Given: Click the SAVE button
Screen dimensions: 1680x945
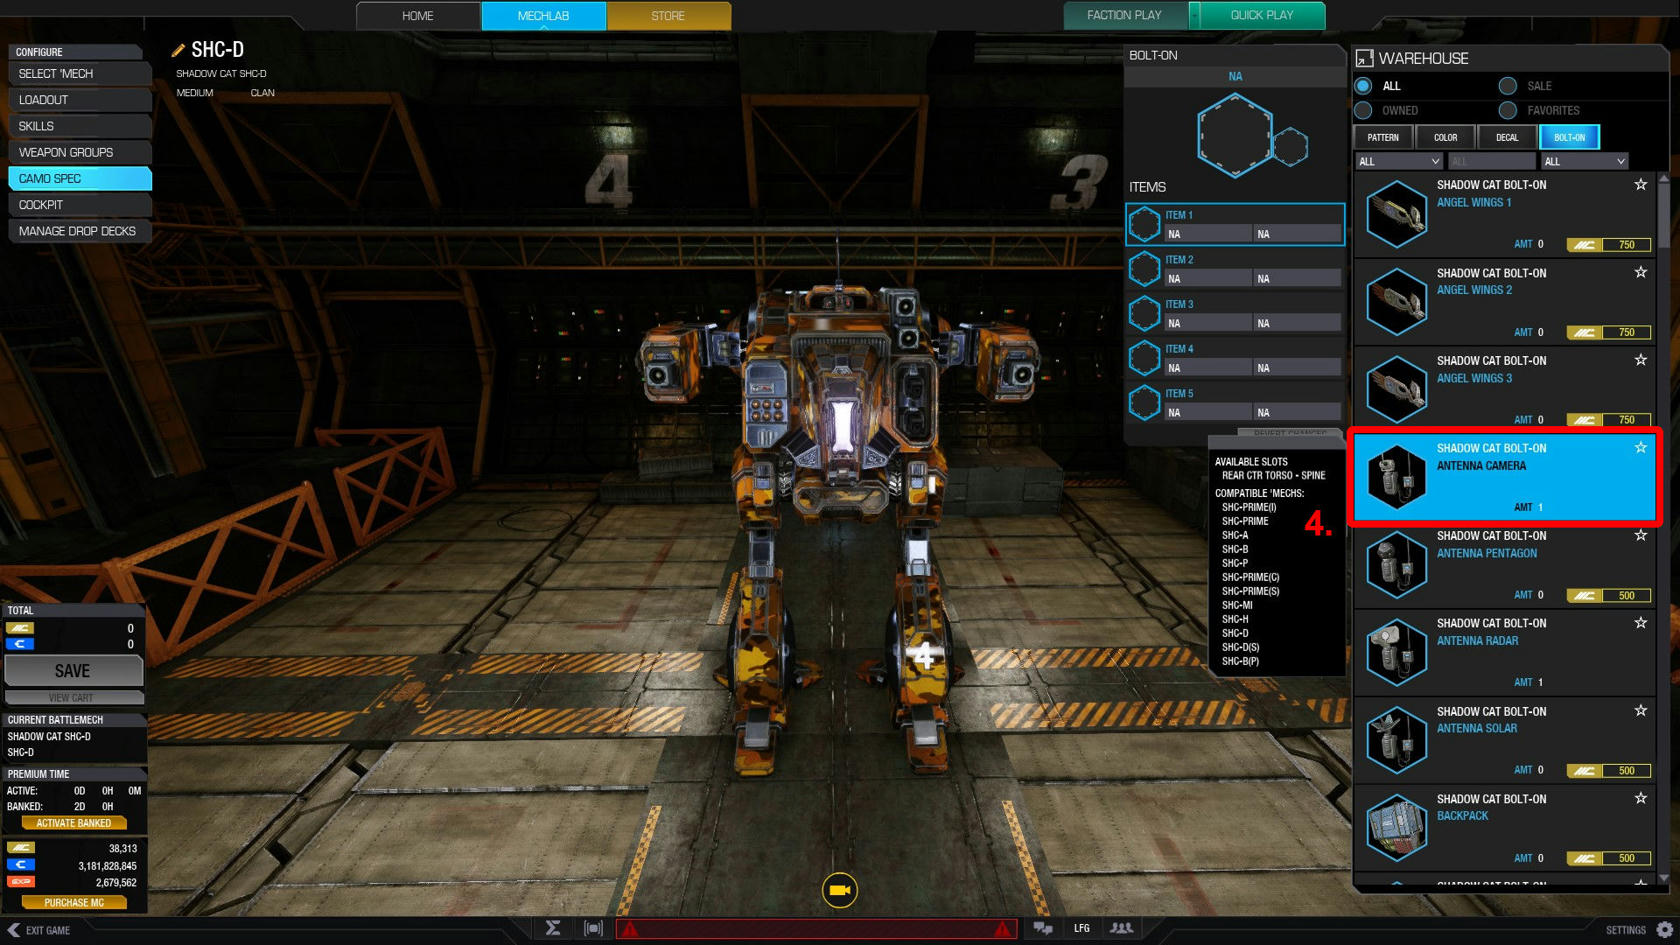Looking at the screenshot, I should pyautogui.click(x=73, y=671).
